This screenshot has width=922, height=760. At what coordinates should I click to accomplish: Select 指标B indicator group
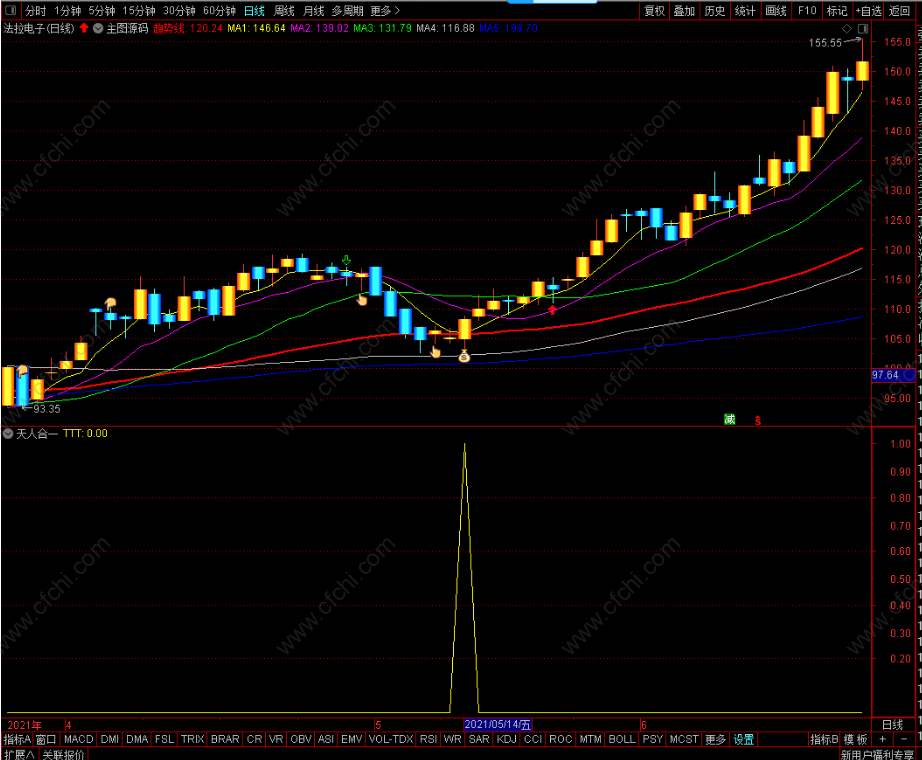pyautogui.click(x=824, y=739)
